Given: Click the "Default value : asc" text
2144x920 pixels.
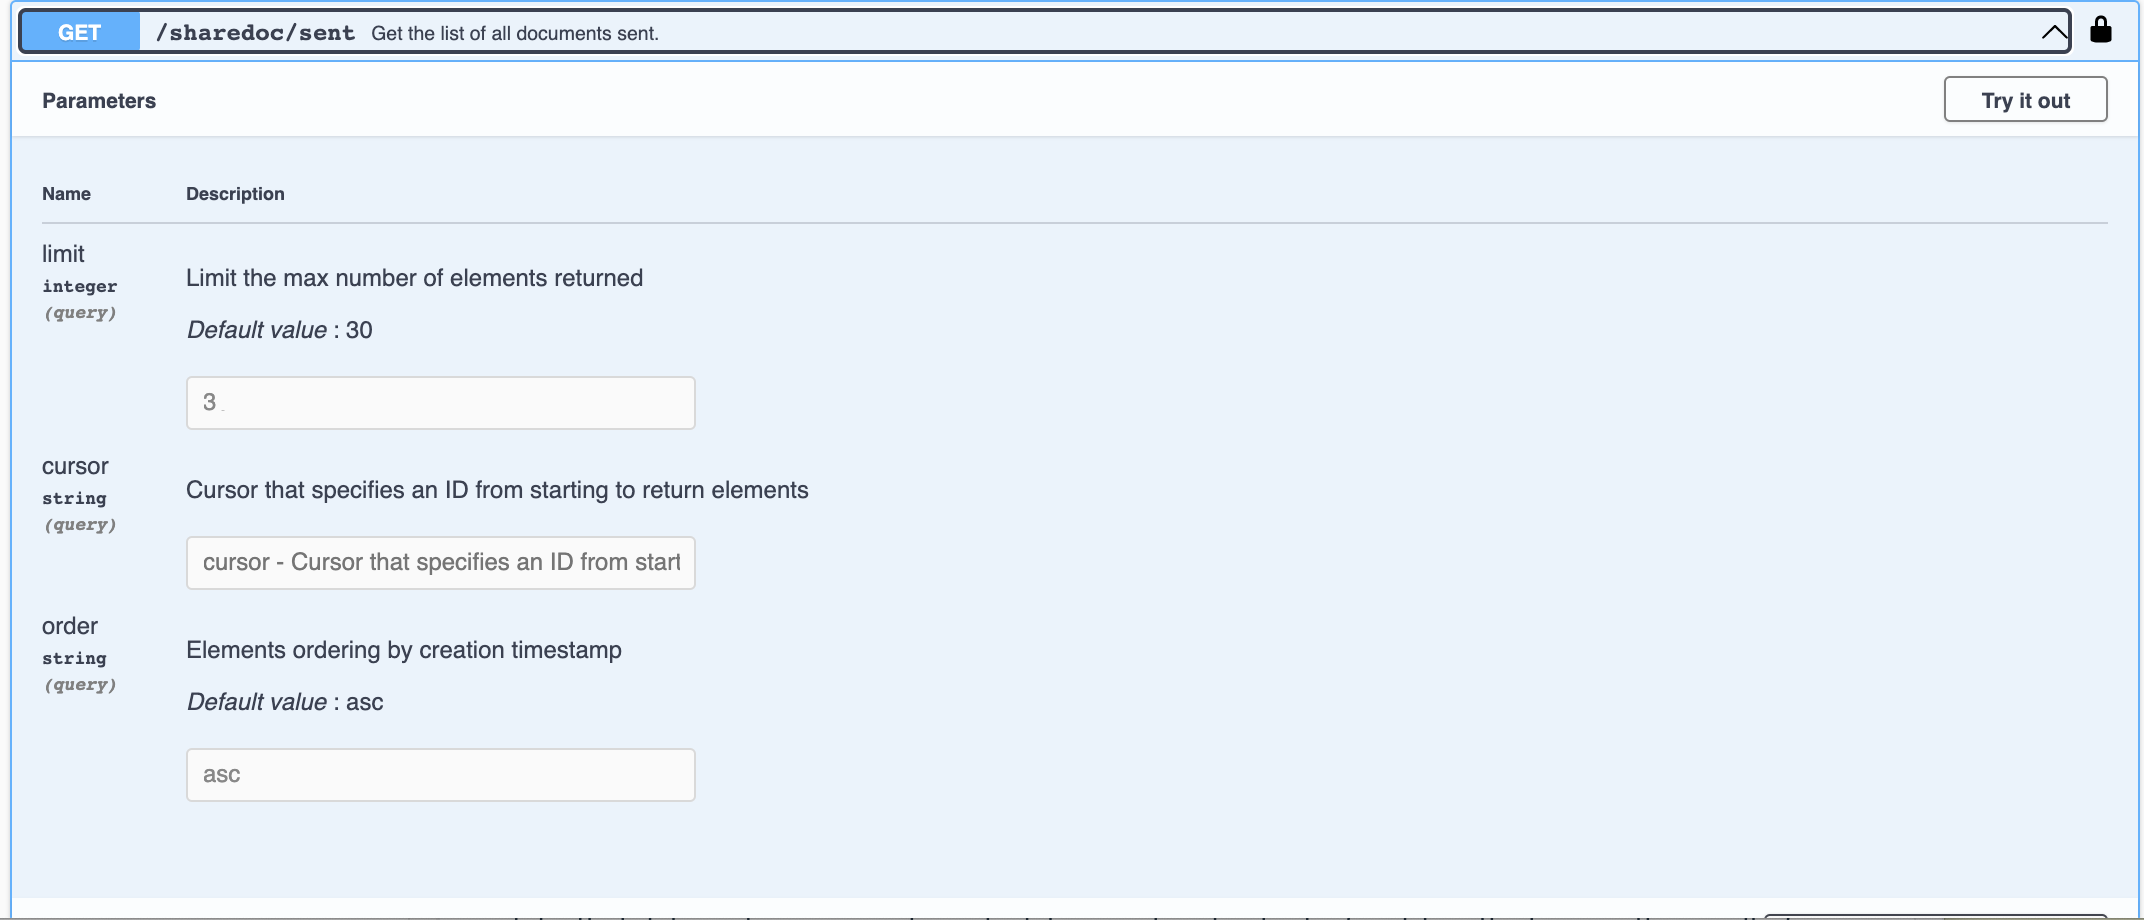Looking at the screenshot, I should [x=285, y=702].
